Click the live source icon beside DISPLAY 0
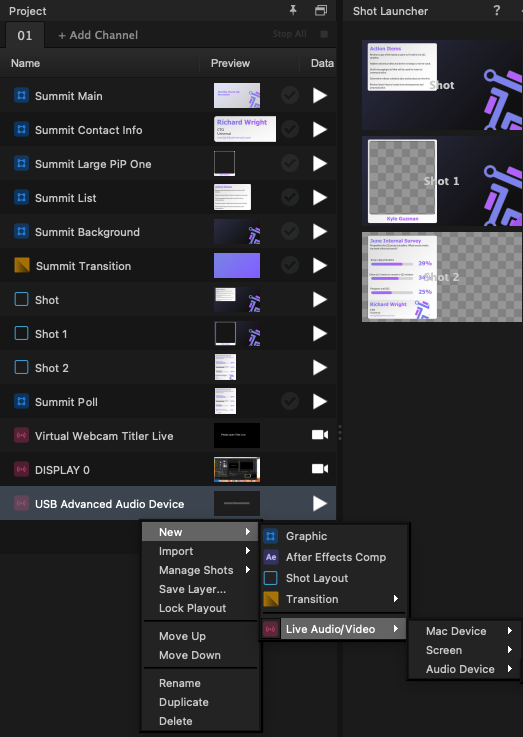523x737 pixels. [22, 470]
